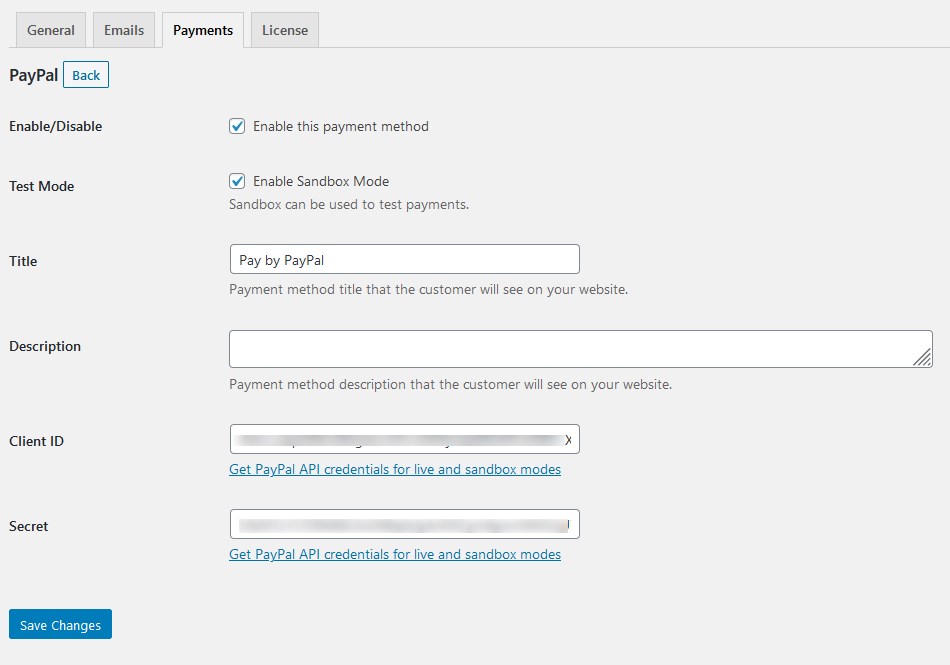Open PayPal API credentials link under Secret
This screenshot has height=665, width=950.
click(395, 554)
